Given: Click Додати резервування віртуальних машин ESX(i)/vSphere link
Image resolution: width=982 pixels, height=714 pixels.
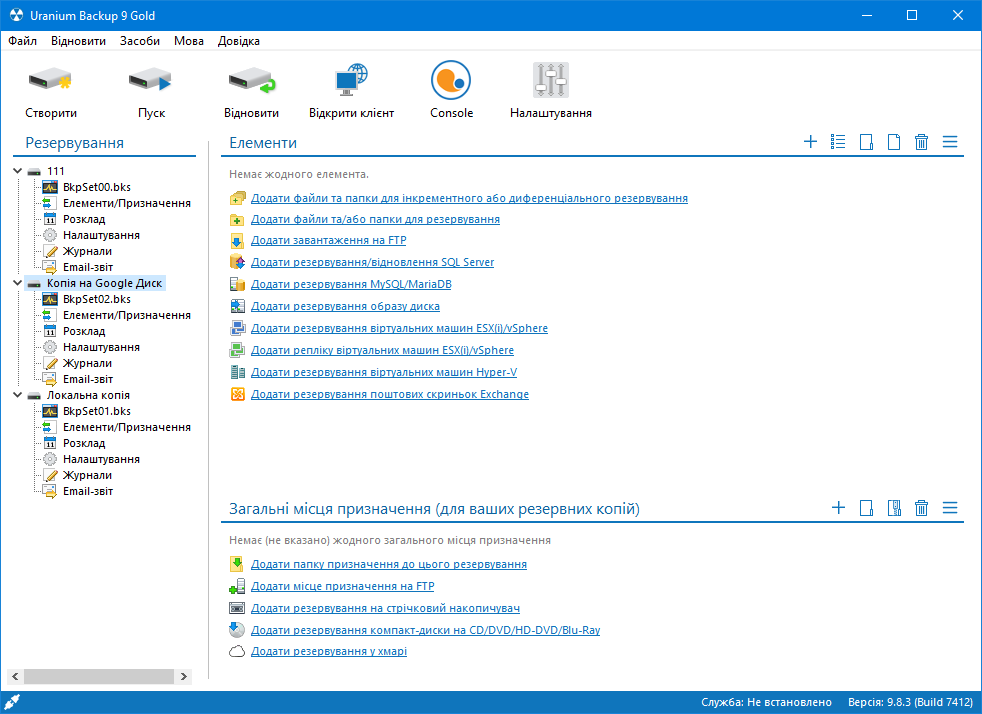Looking at the screenshot, I should 400,328.
